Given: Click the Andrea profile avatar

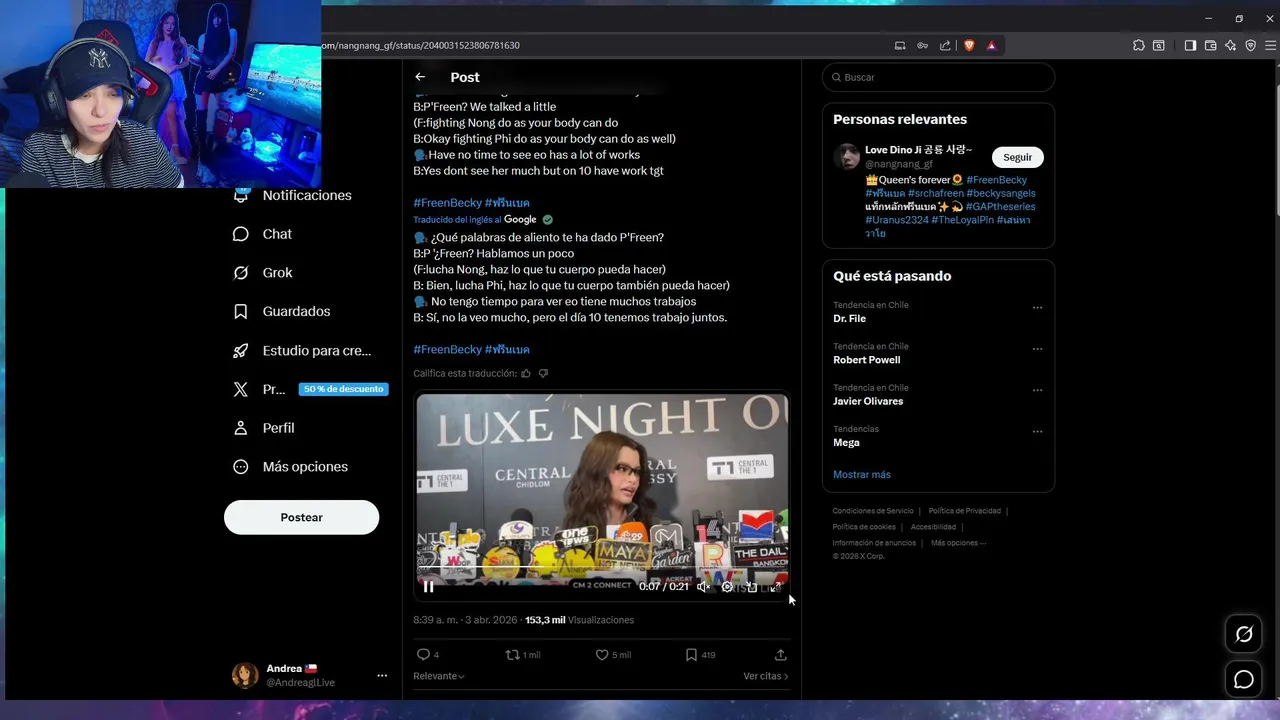Looking at the screenshot, I should point(245,675).
